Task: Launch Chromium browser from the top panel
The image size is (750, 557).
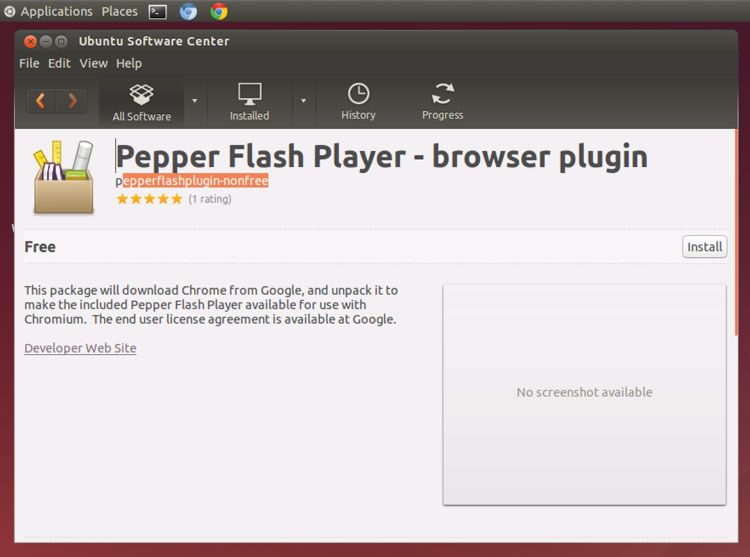Action: pyautogui.click(x=188, y=11)
